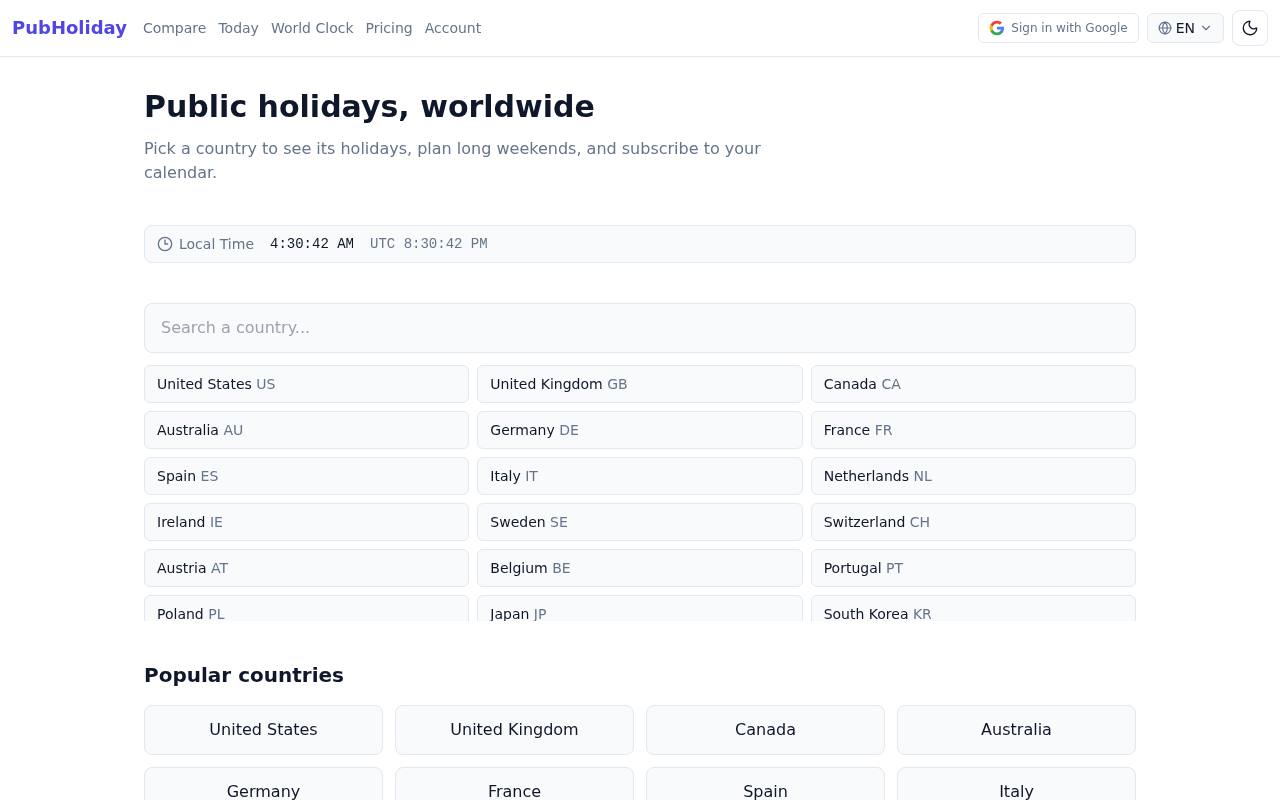Choose Canada CA from the list
The height and width of the screenshot is (800, 1280).
tap(973, 384)
